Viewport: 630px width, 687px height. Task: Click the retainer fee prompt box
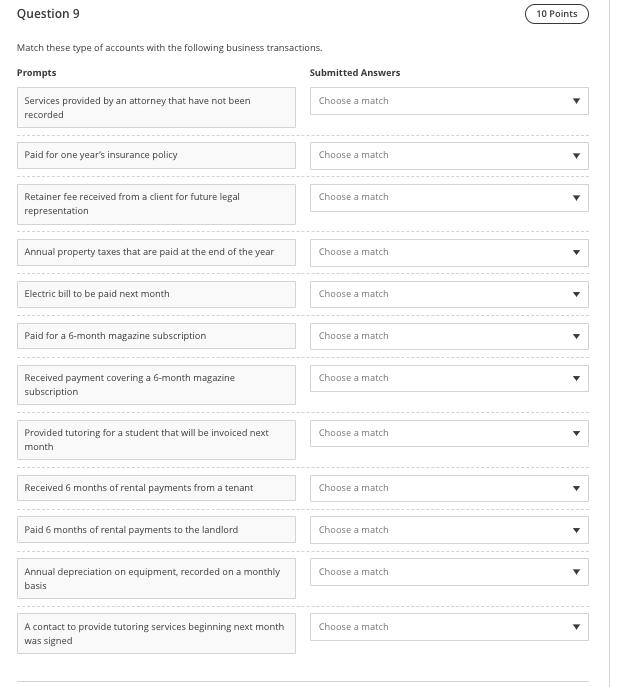[156, 204]
